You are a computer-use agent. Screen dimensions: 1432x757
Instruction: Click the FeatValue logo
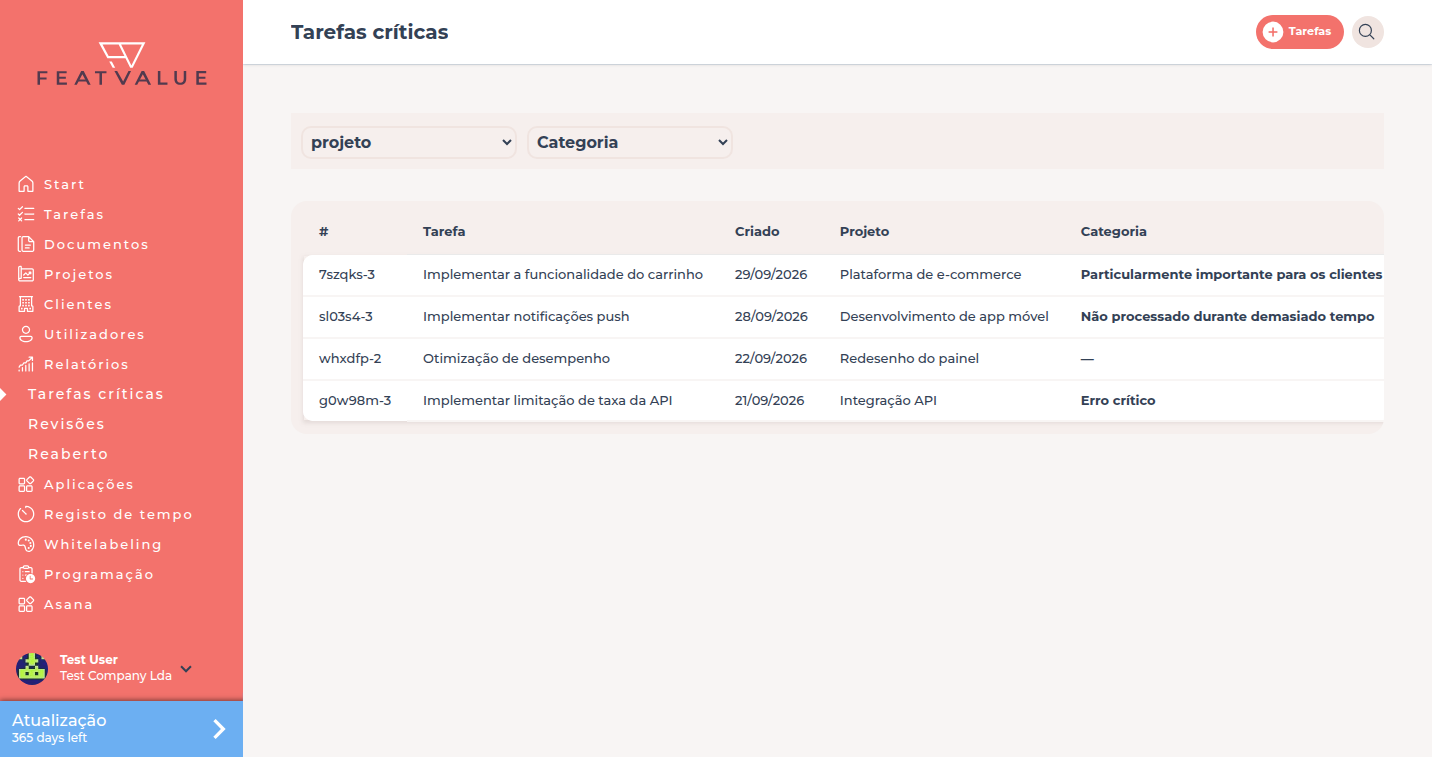[122, 64]
